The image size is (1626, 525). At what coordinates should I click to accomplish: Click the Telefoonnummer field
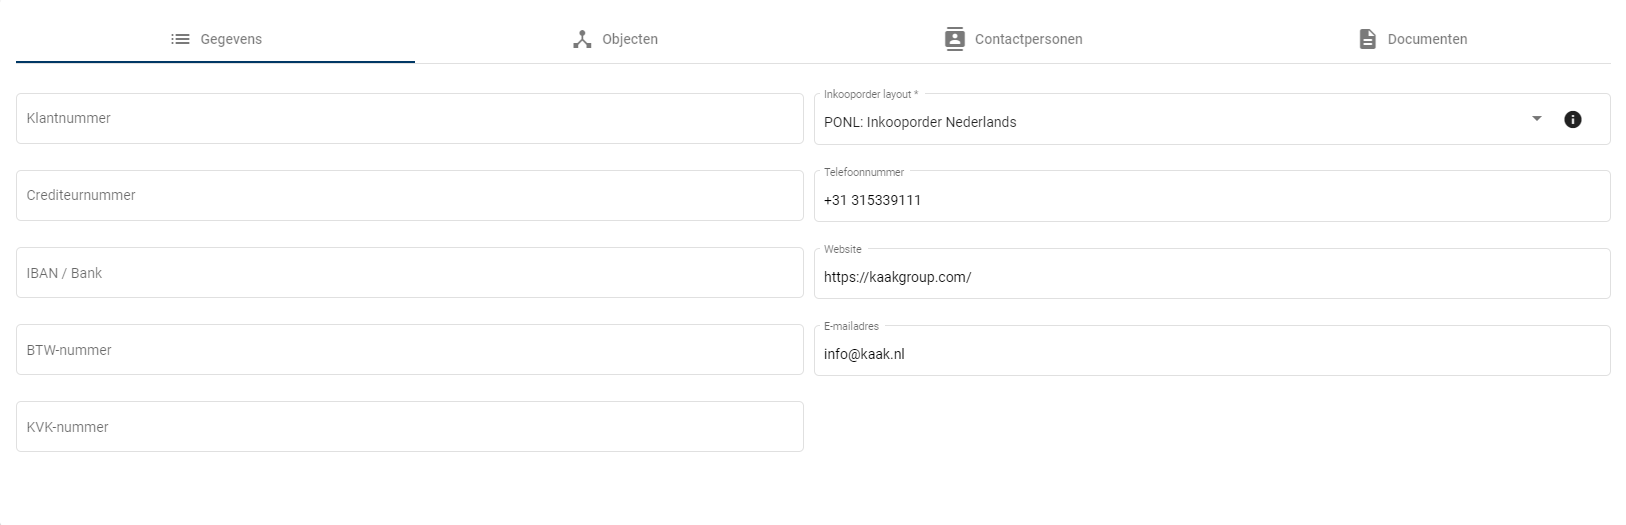1212,200
